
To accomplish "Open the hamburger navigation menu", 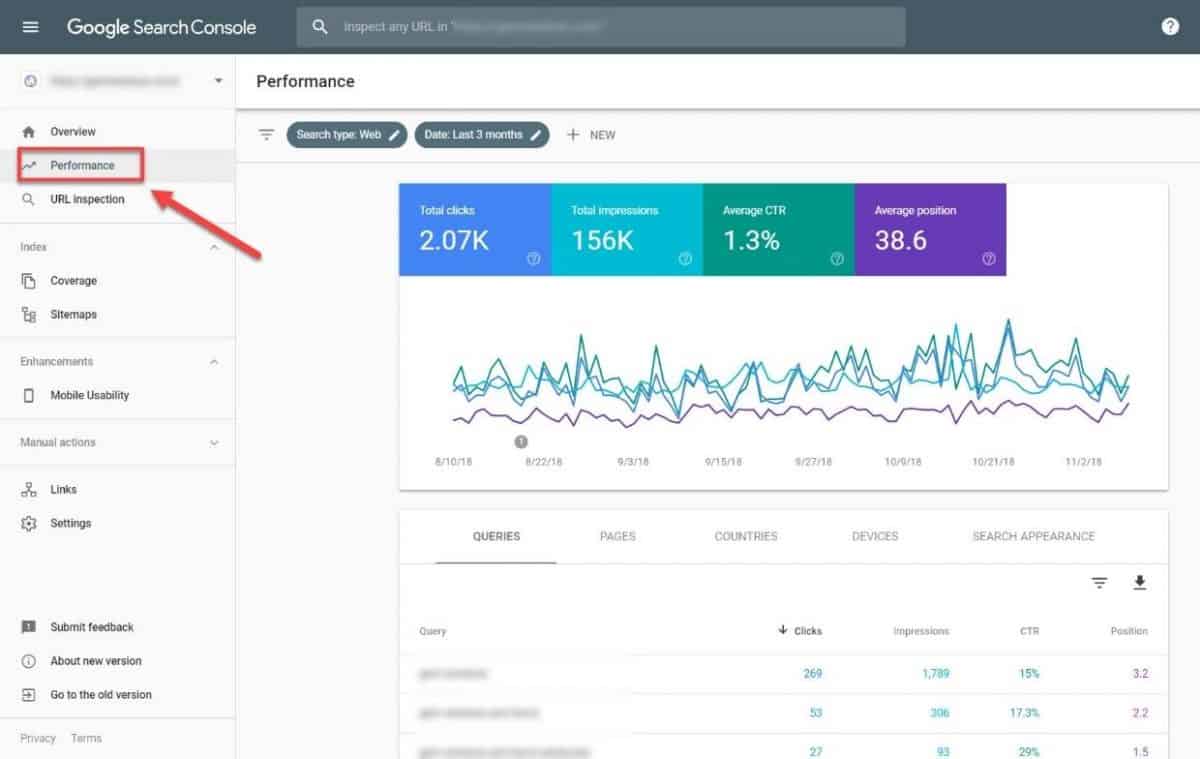I will [30, 27].
